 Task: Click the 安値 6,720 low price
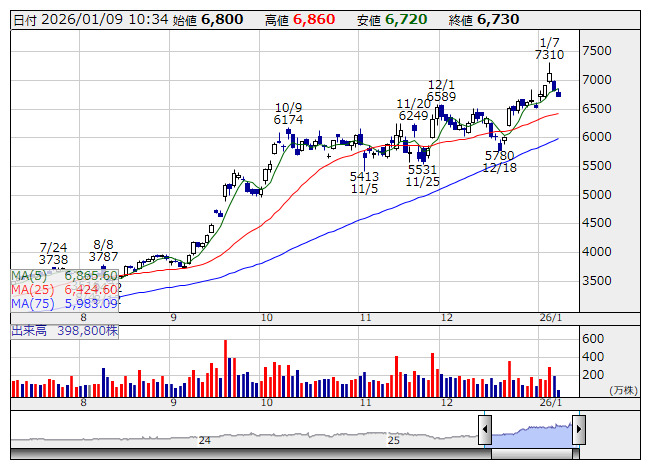click(x=392, y=20)
